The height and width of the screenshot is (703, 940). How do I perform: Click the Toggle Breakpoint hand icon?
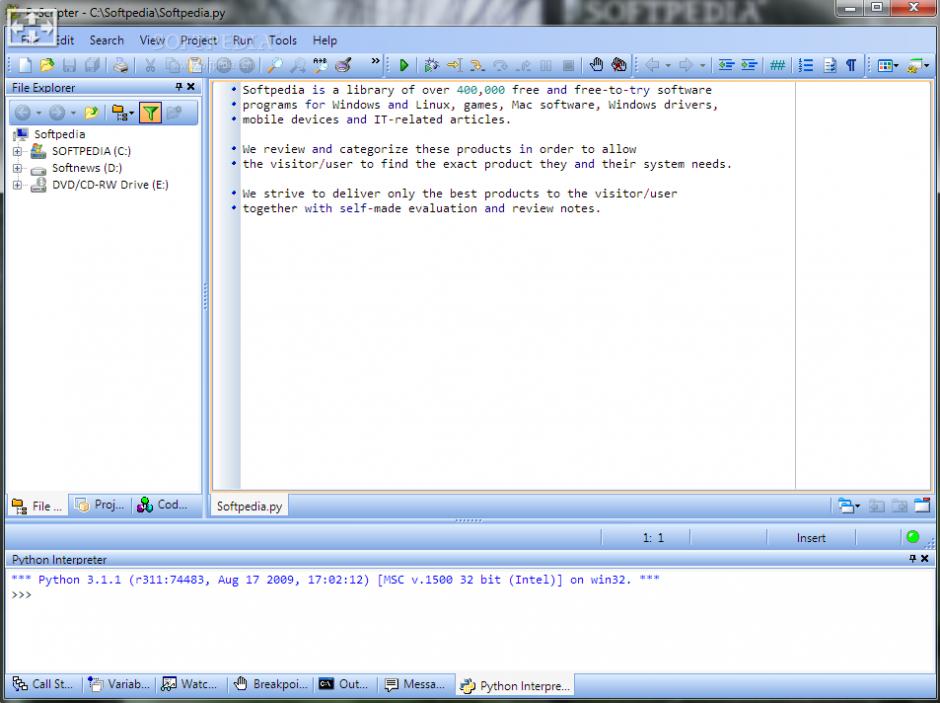596,66
